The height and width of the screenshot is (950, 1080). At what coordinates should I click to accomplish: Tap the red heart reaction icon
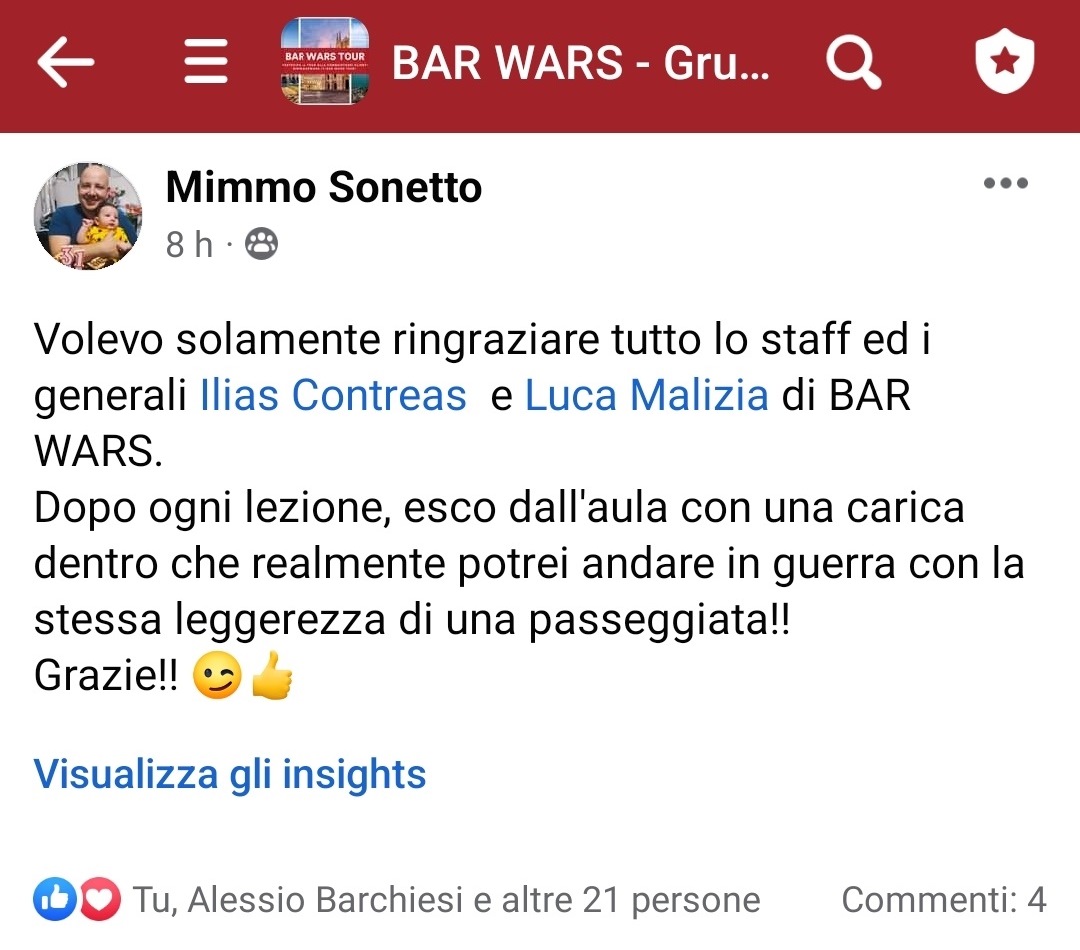[x=100, y=899]
